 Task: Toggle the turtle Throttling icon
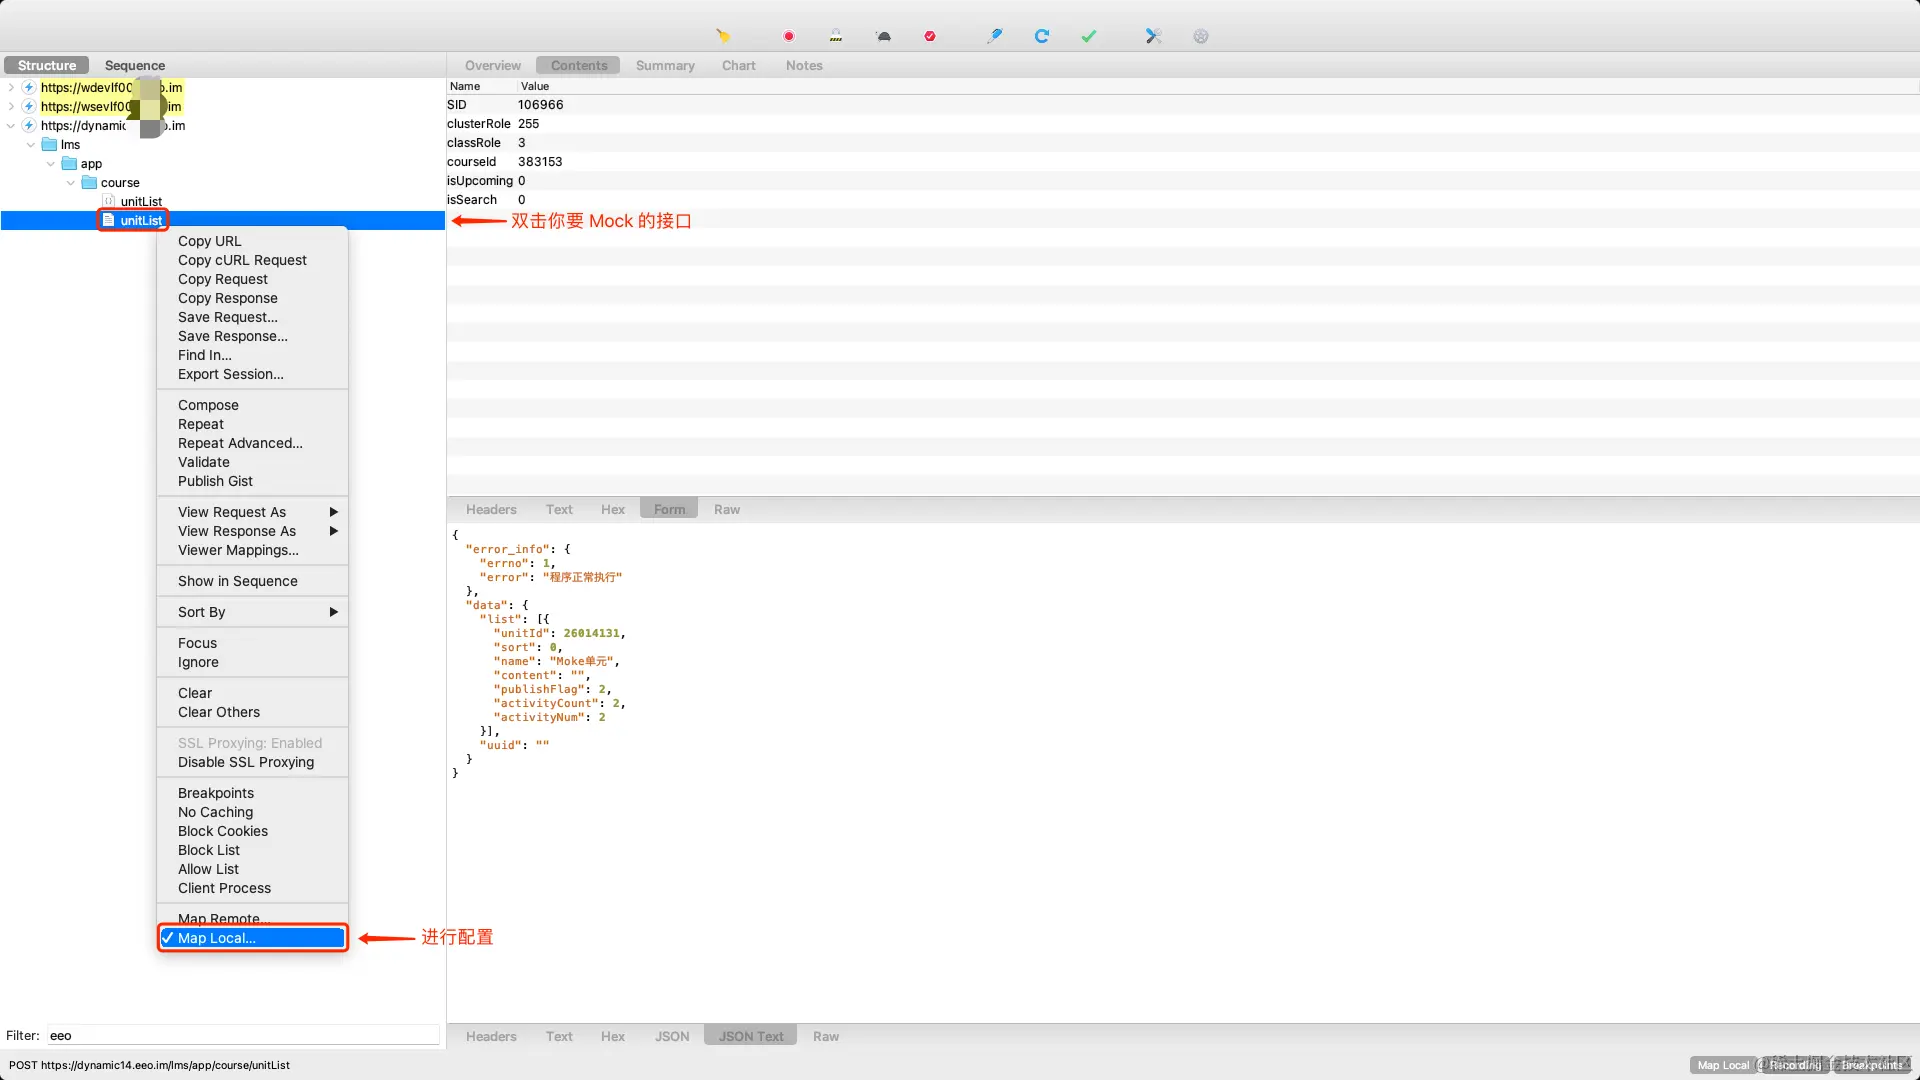tap(884, 36)
